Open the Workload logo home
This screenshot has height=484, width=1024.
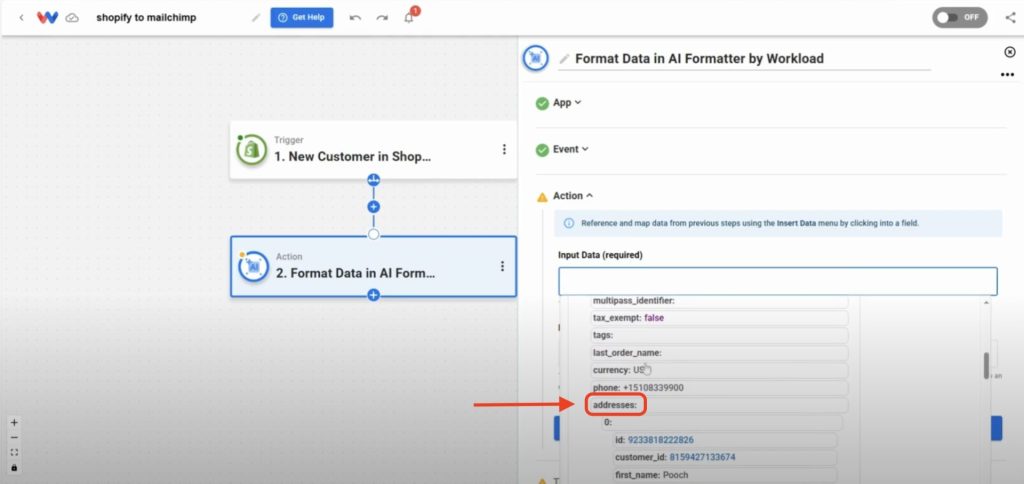48,18
